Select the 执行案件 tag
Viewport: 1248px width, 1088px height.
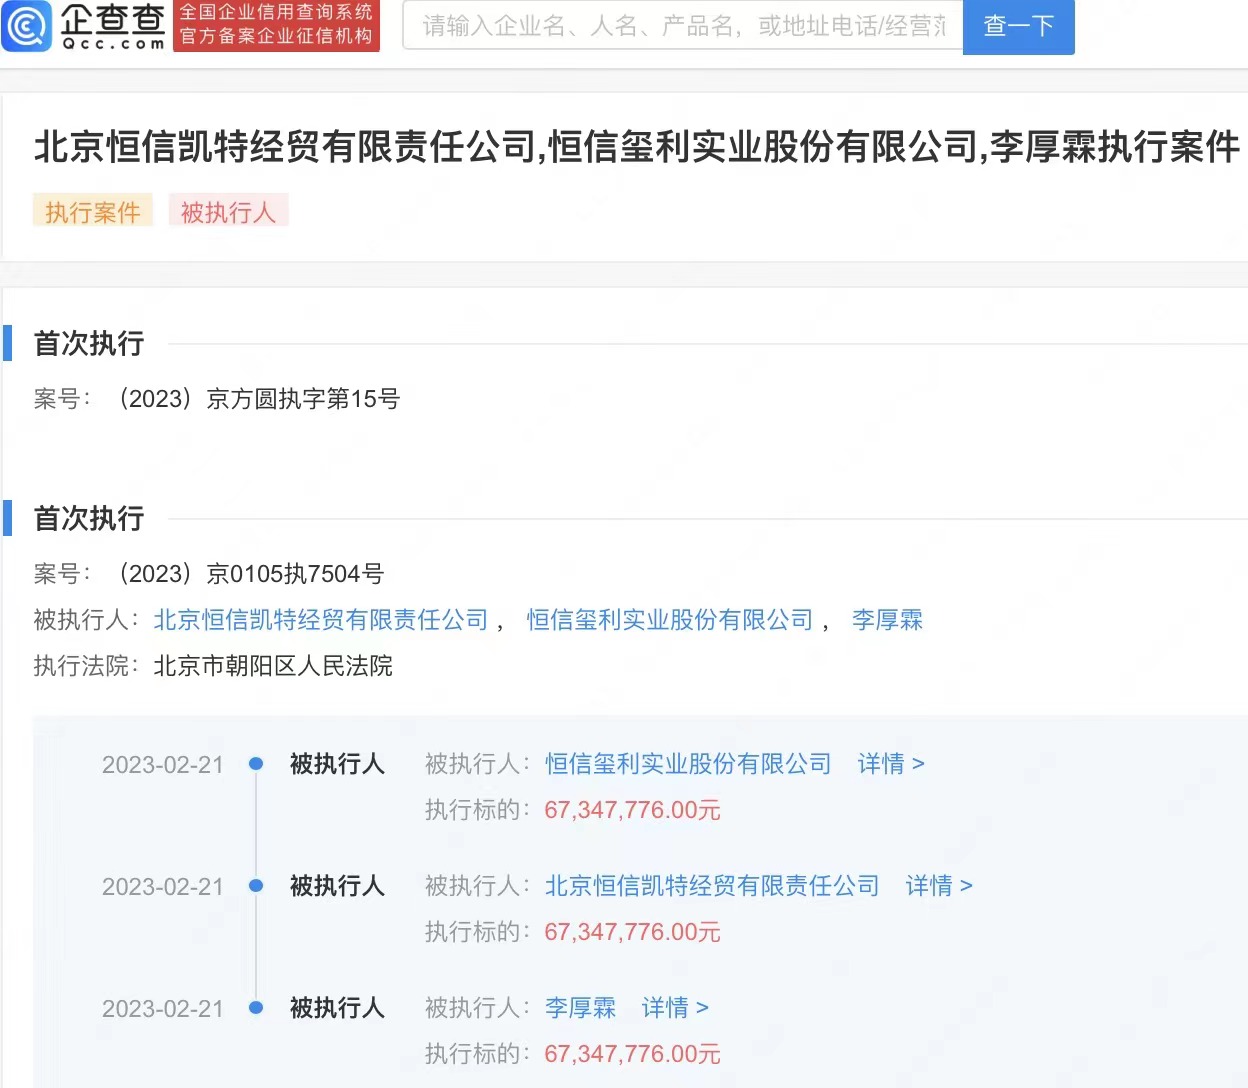[x=92, y=211]
